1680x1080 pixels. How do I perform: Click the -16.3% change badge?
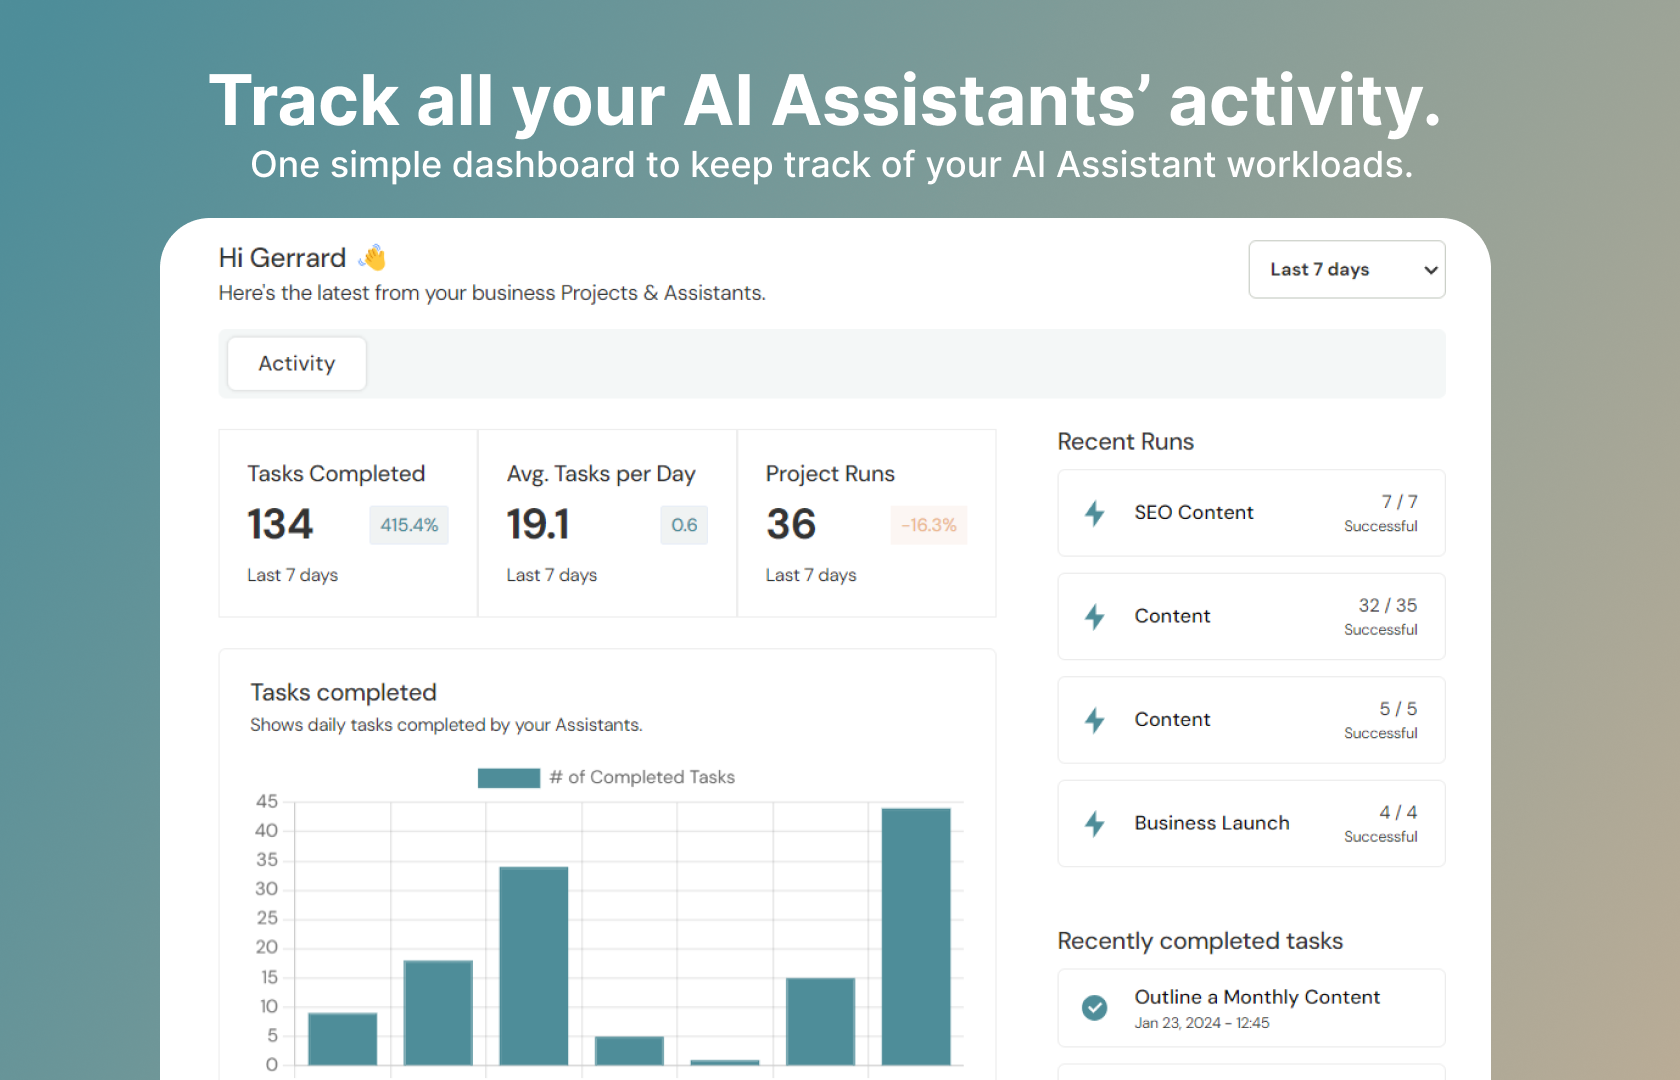coord(929,525)
